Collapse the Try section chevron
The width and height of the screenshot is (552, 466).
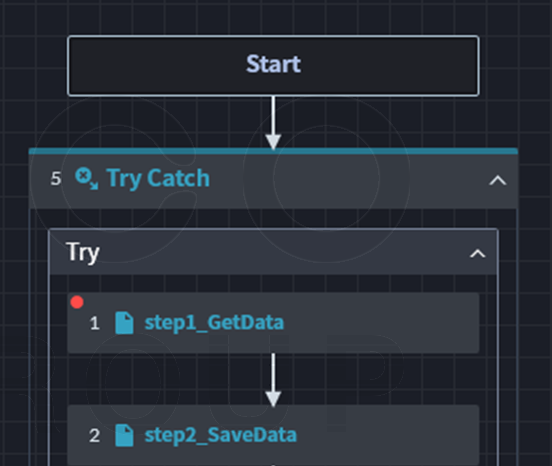(x=478, y=253)
